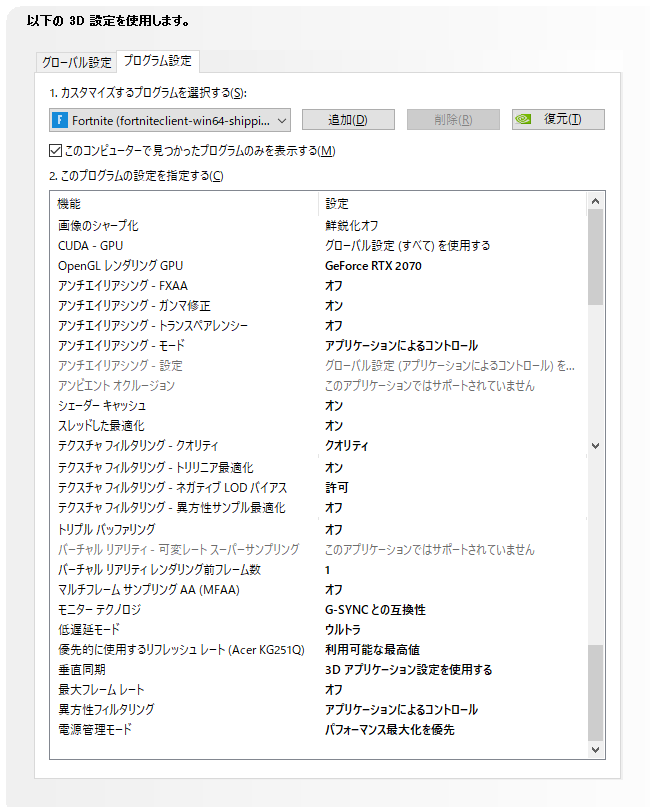The height and width of the screenshot is (807, 650).
Task: Toggle このコンピューターで見つかったプログラムのみを表示する checkbox
Action: click(55, 151)
